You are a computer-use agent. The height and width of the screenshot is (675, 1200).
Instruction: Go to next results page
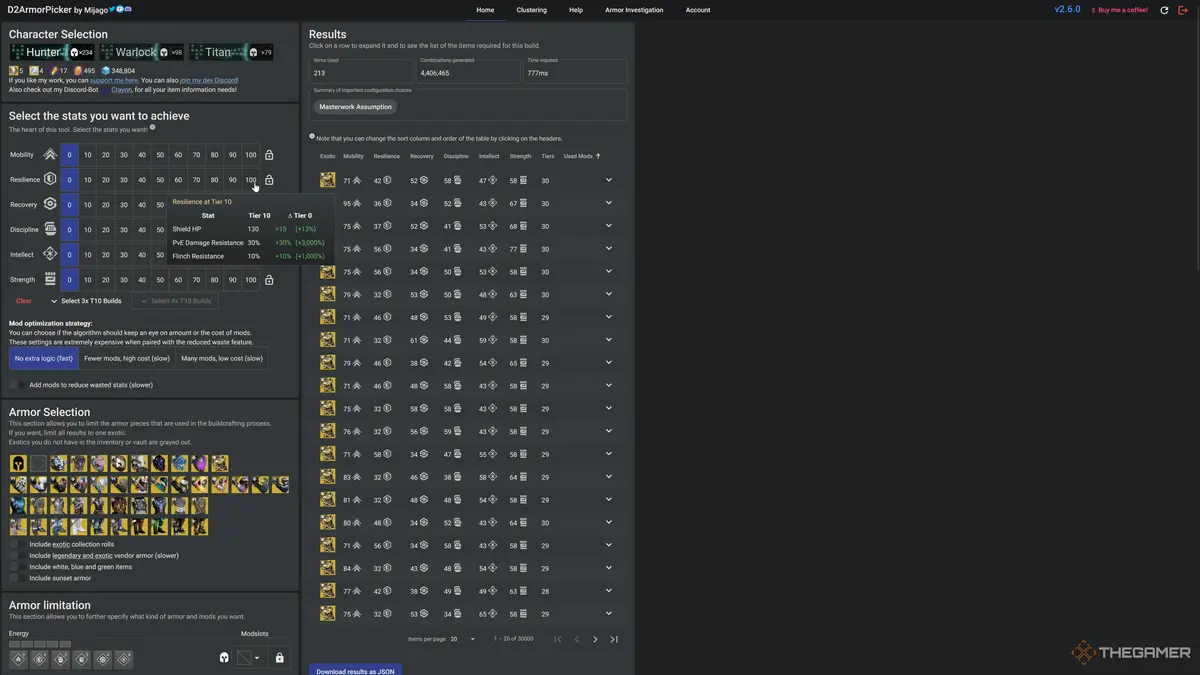pos(595,639)
